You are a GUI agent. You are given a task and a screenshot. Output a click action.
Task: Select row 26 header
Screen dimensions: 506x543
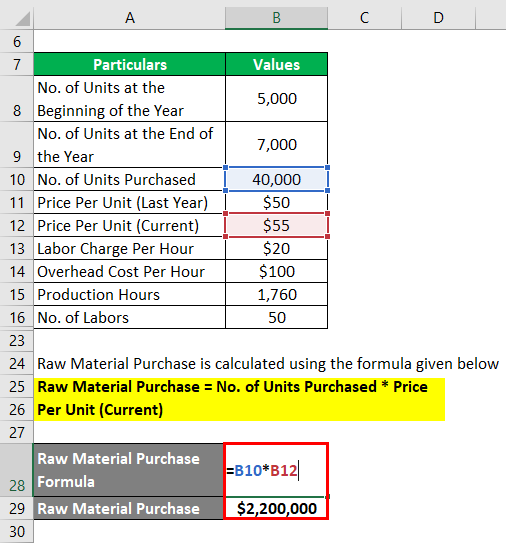[x=17, y=409]
